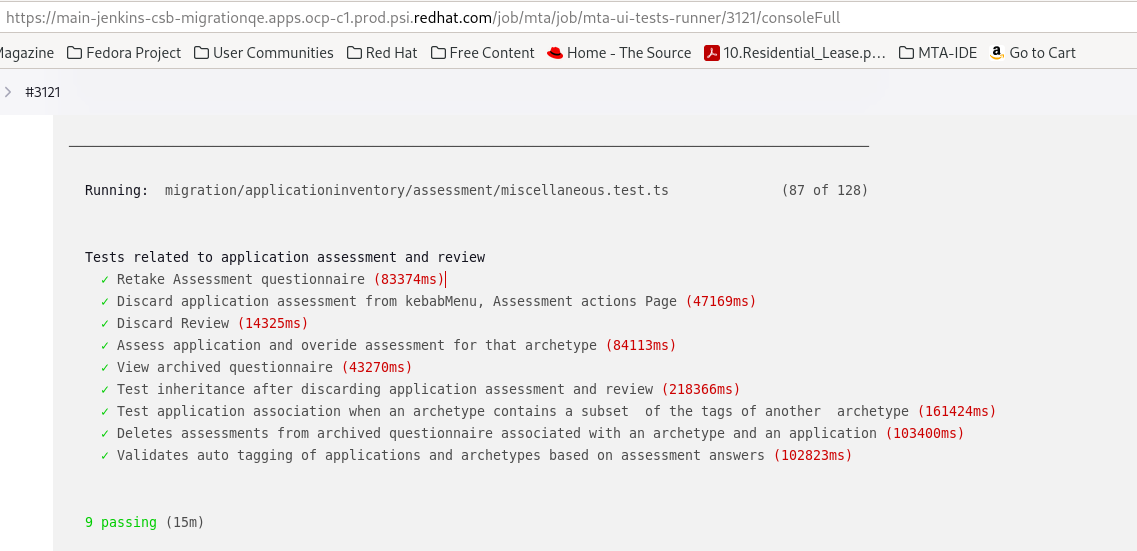
Task: Click the Free Content folder icon
Action: [438, 53]
